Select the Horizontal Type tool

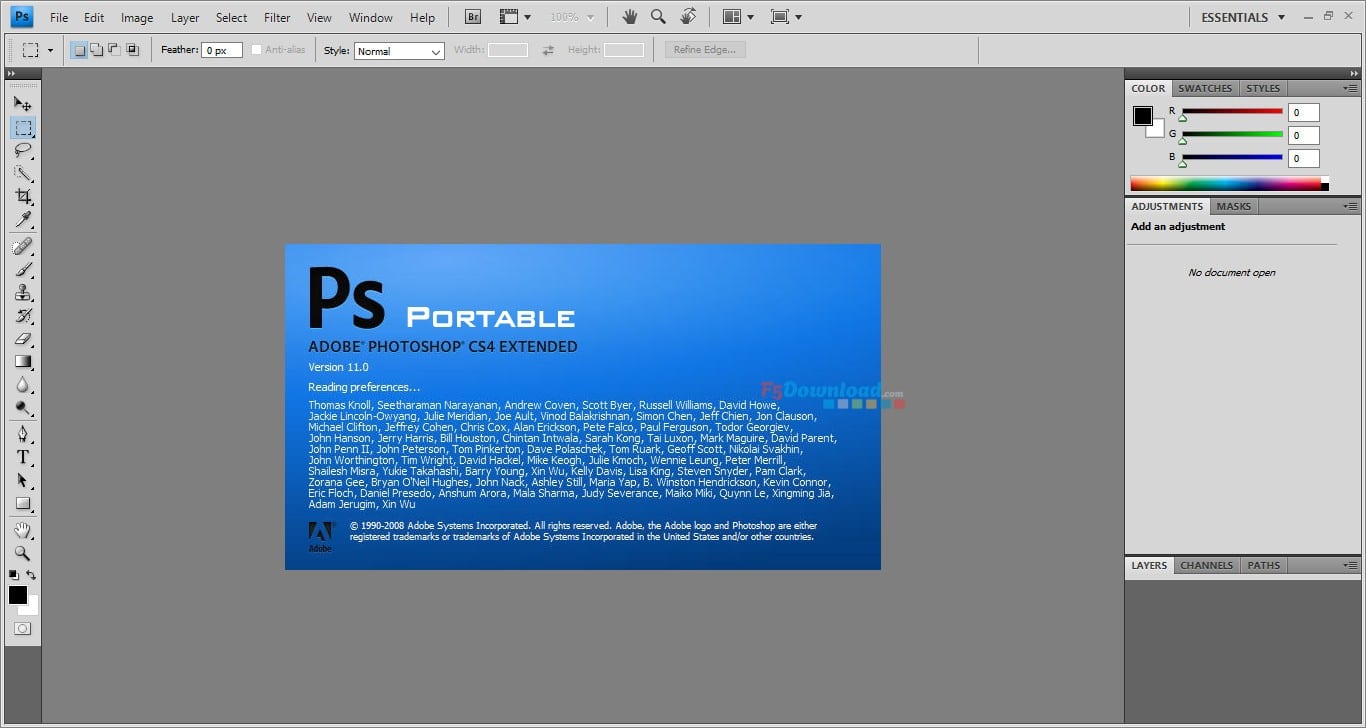point(22,457)
